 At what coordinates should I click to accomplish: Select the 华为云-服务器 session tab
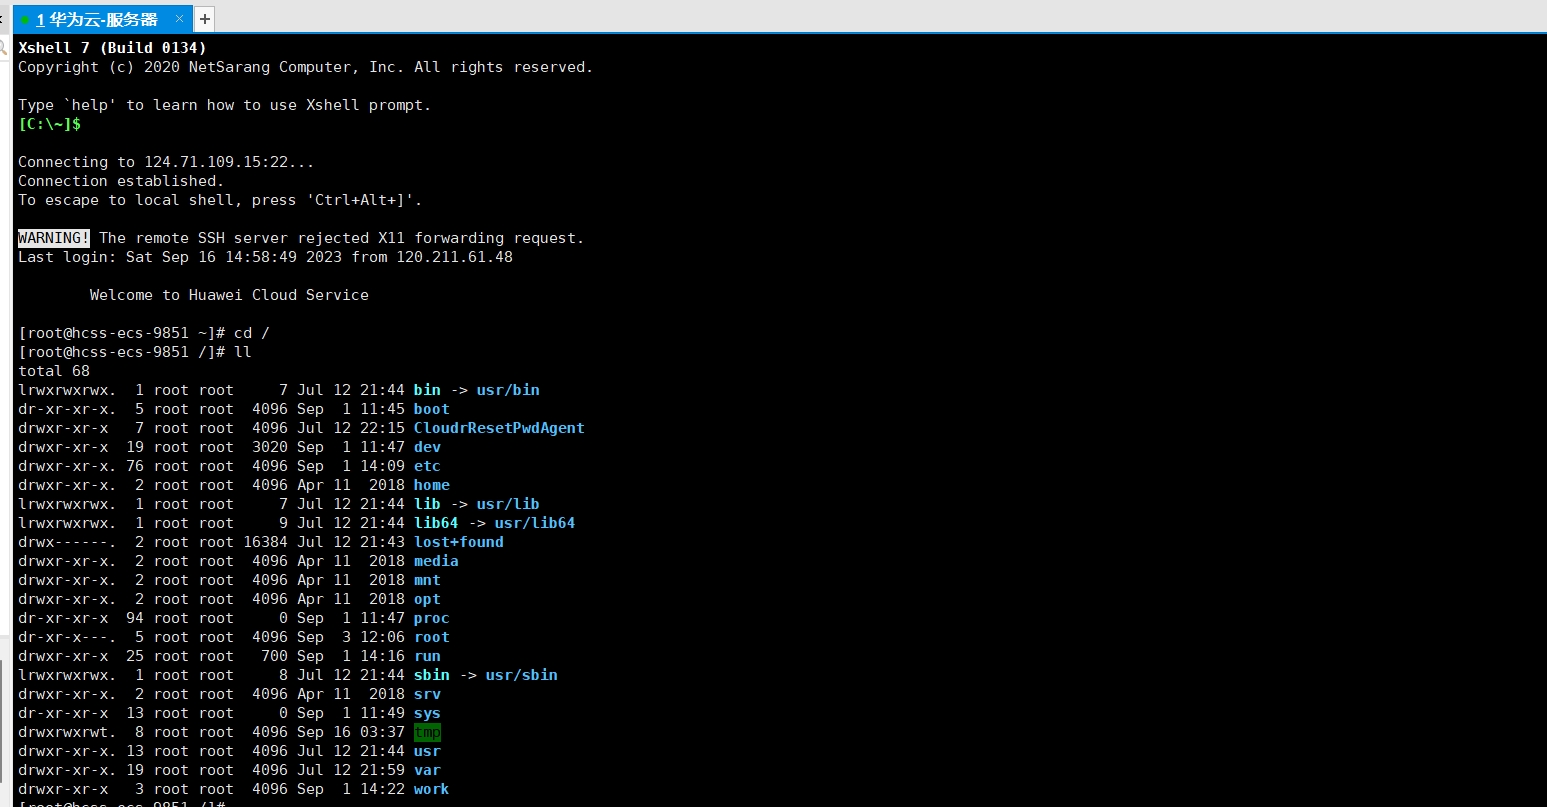101,19
